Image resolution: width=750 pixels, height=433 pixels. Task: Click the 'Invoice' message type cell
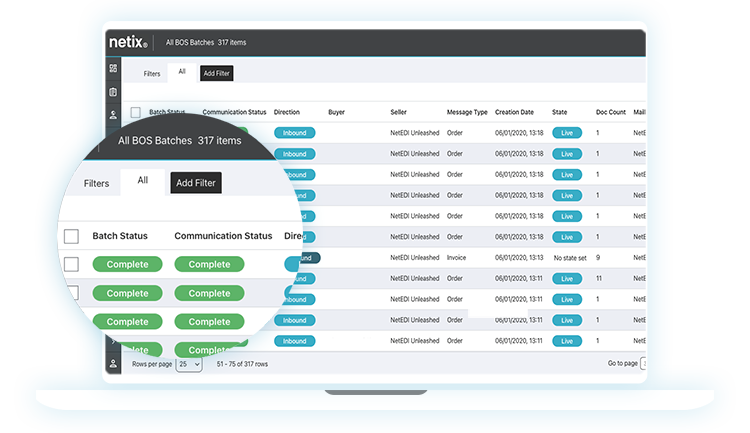click(456, 257)
